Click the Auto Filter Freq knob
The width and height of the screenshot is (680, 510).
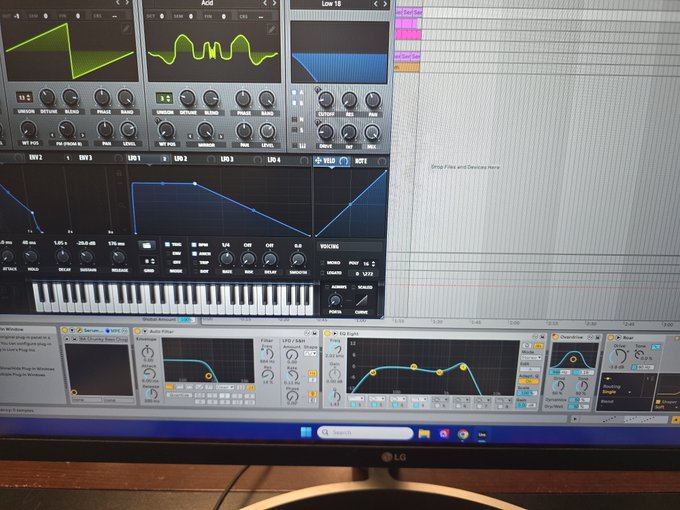coord(266,353)
